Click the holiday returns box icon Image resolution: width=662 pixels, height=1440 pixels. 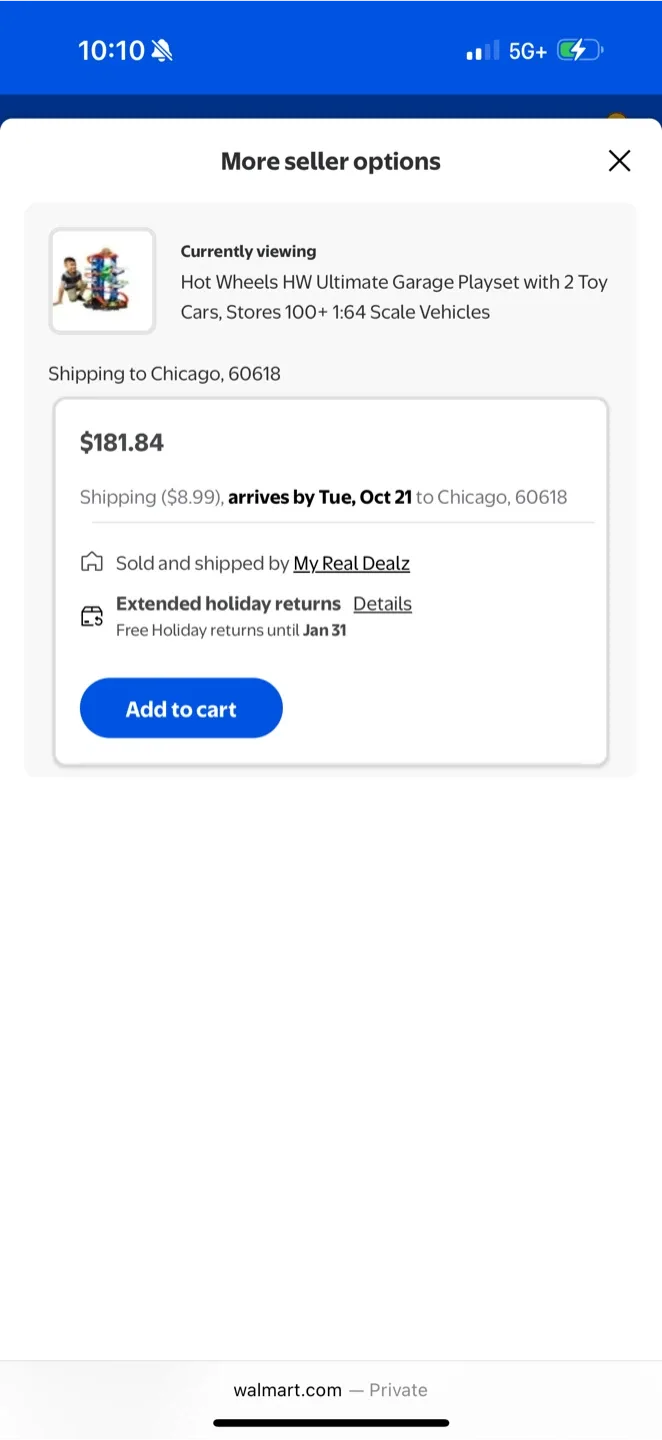pos(92,616)
